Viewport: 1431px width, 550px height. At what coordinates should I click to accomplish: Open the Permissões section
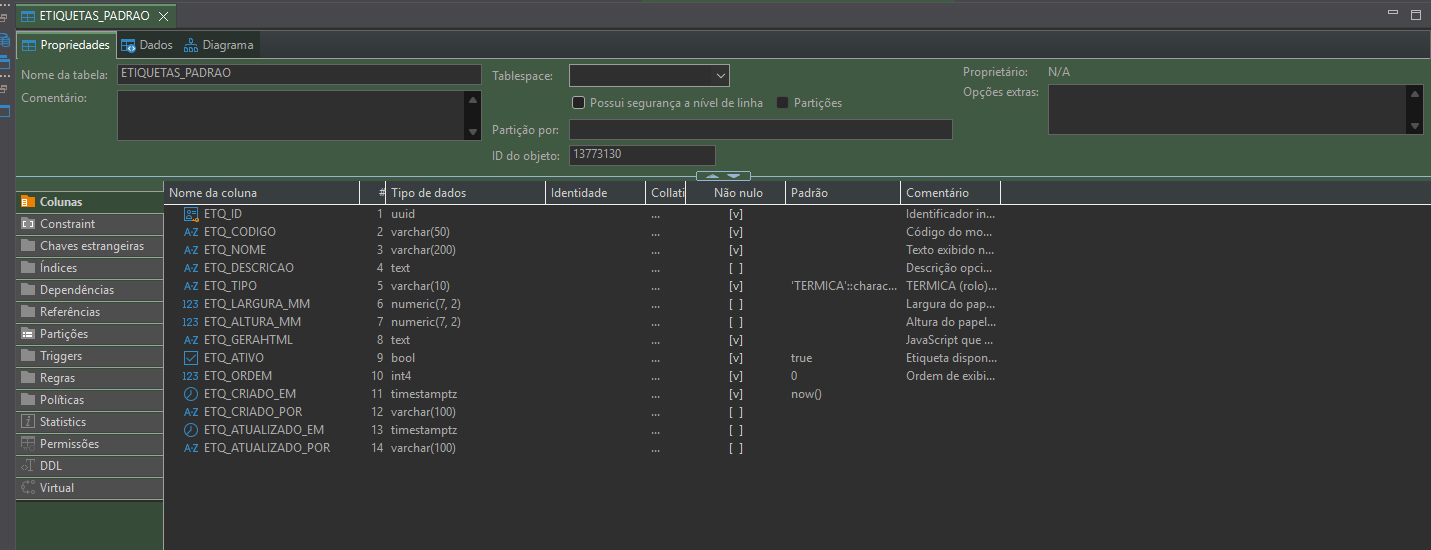(x=90, y=444)
